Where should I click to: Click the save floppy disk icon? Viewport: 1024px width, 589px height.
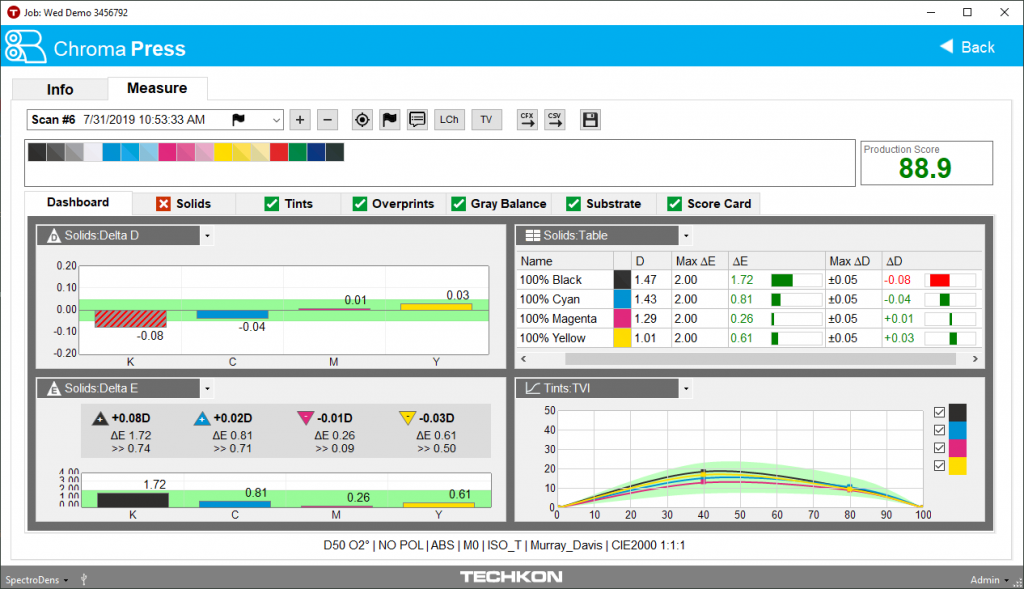pyautogui.click(x=590, y=120)
